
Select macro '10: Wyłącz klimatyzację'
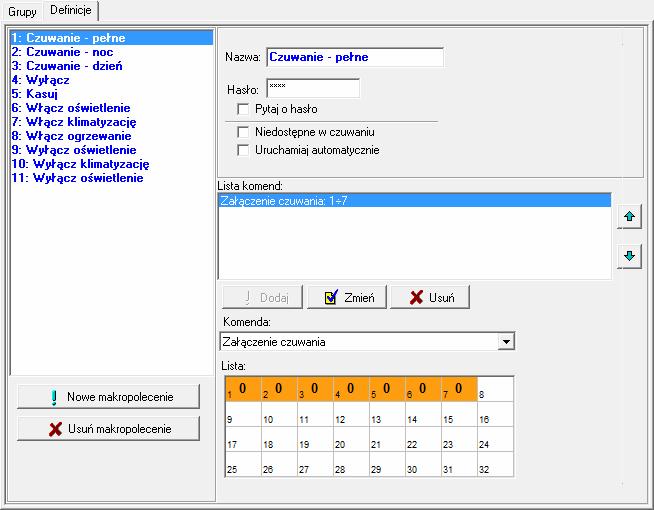[x=112, y=164]
